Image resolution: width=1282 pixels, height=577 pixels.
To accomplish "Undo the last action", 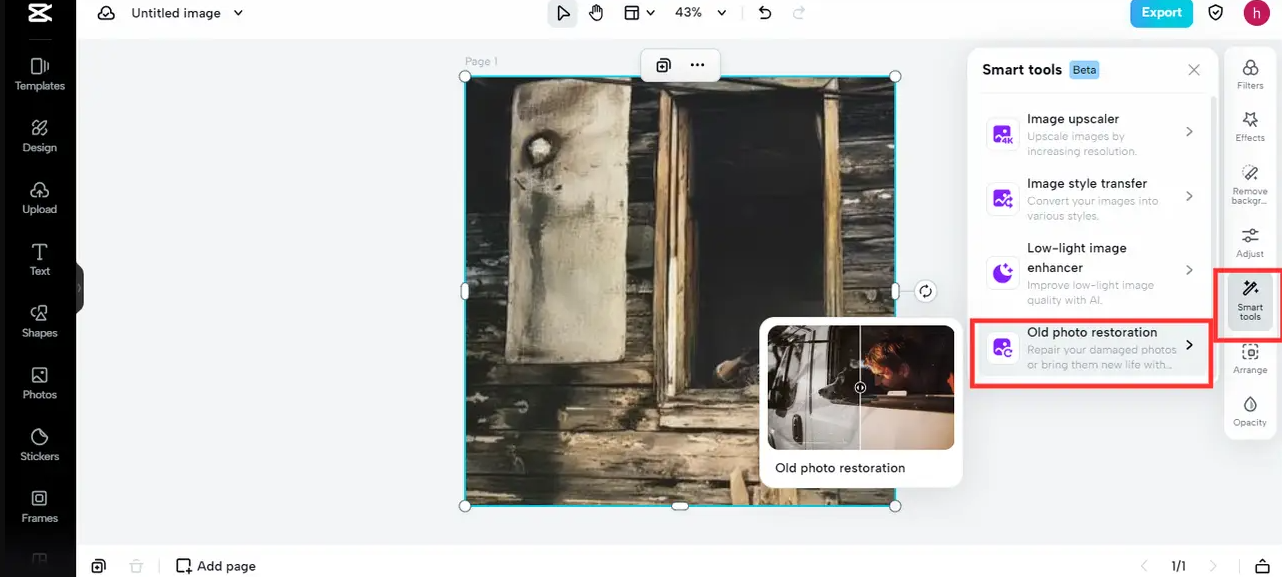I will point(765,13).
